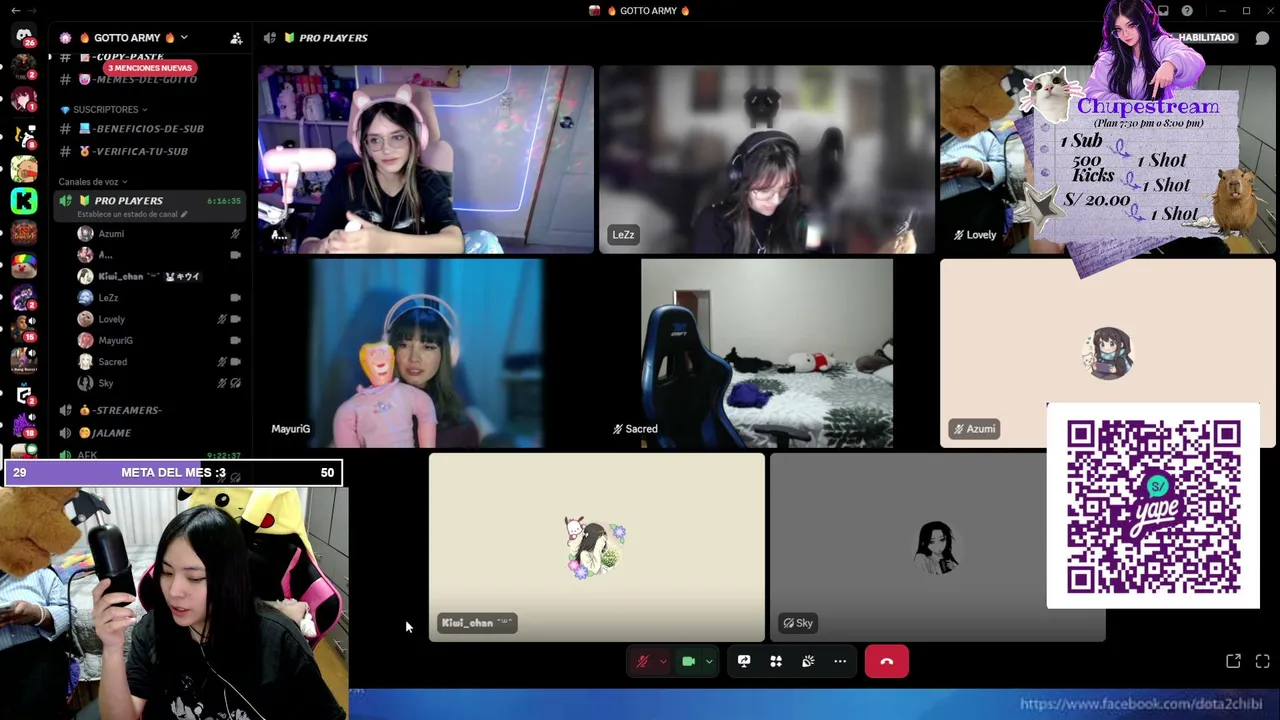Unmute the microphone
The width and height of the screenshot is (1280, 720).
pos(643,661)
